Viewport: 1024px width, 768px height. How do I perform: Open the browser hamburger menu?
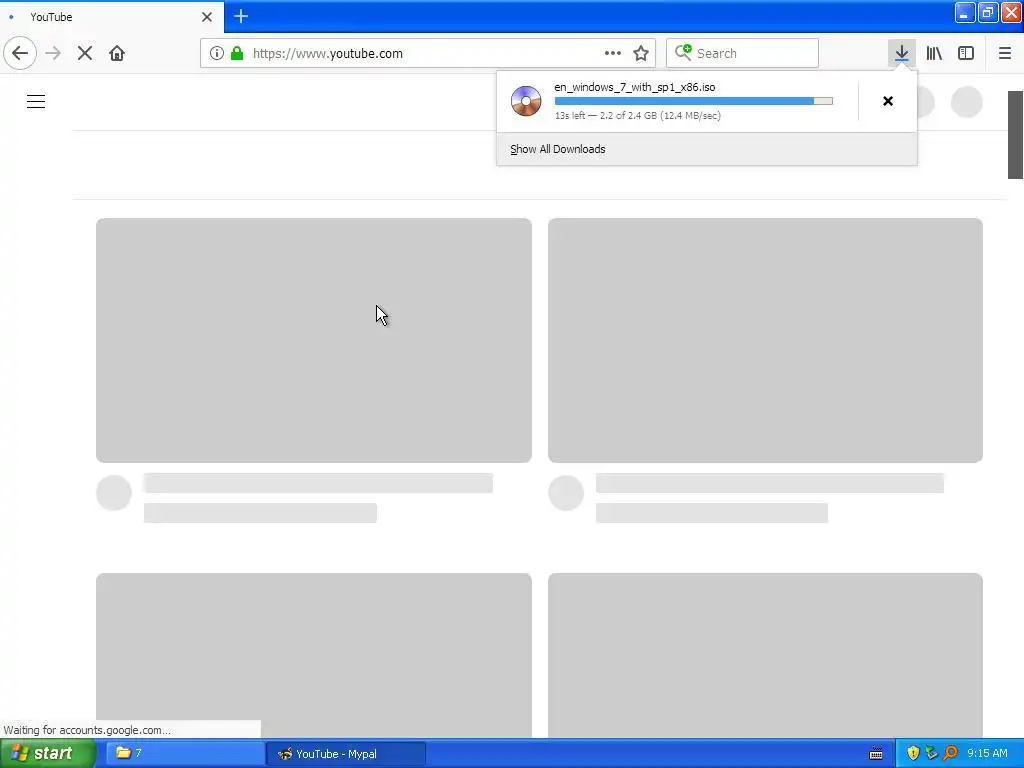click(1005, 53)
